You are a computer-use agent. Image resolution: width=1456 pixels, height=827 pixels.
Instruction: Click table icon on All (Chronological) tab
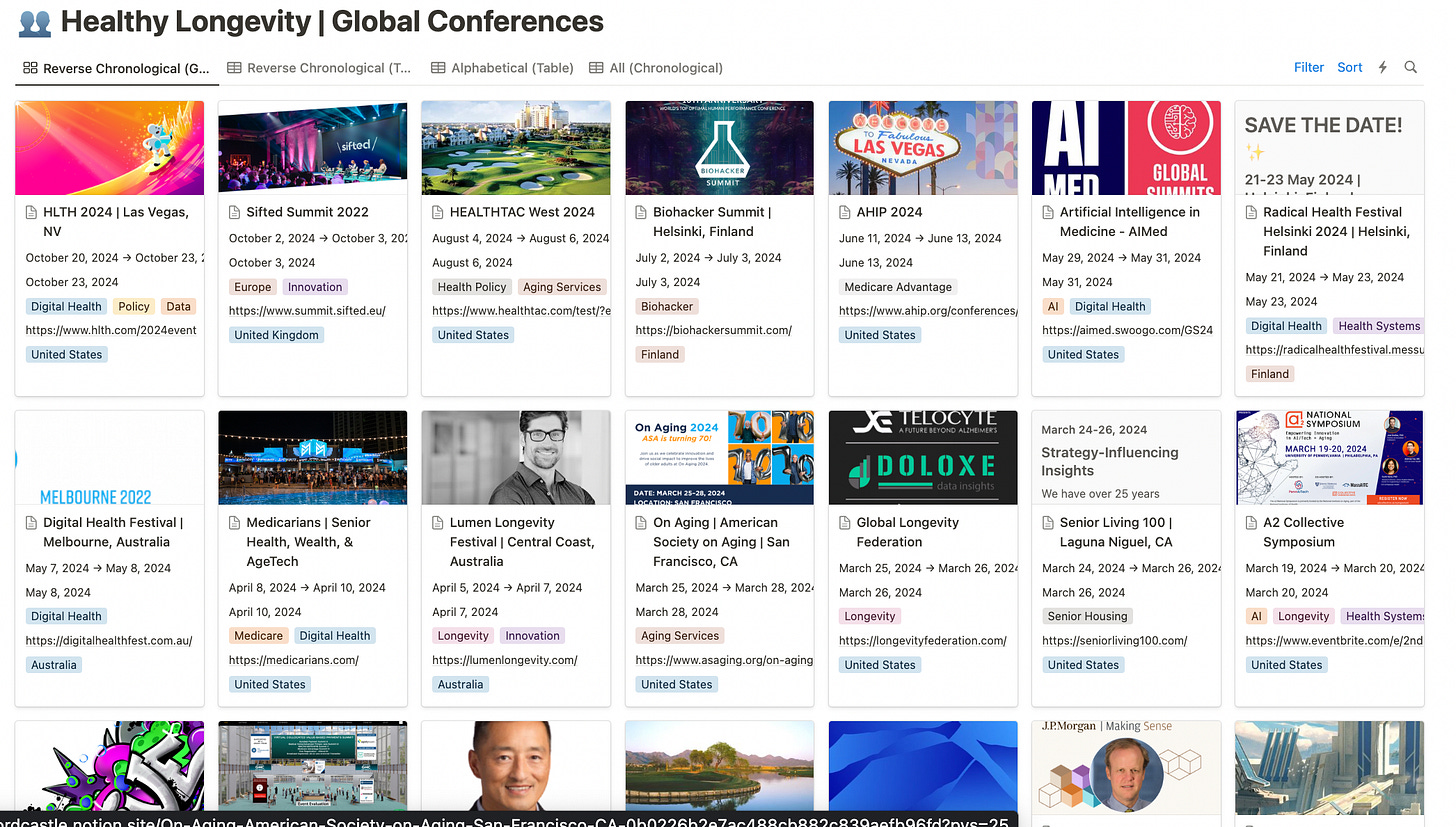click(596, 68)
